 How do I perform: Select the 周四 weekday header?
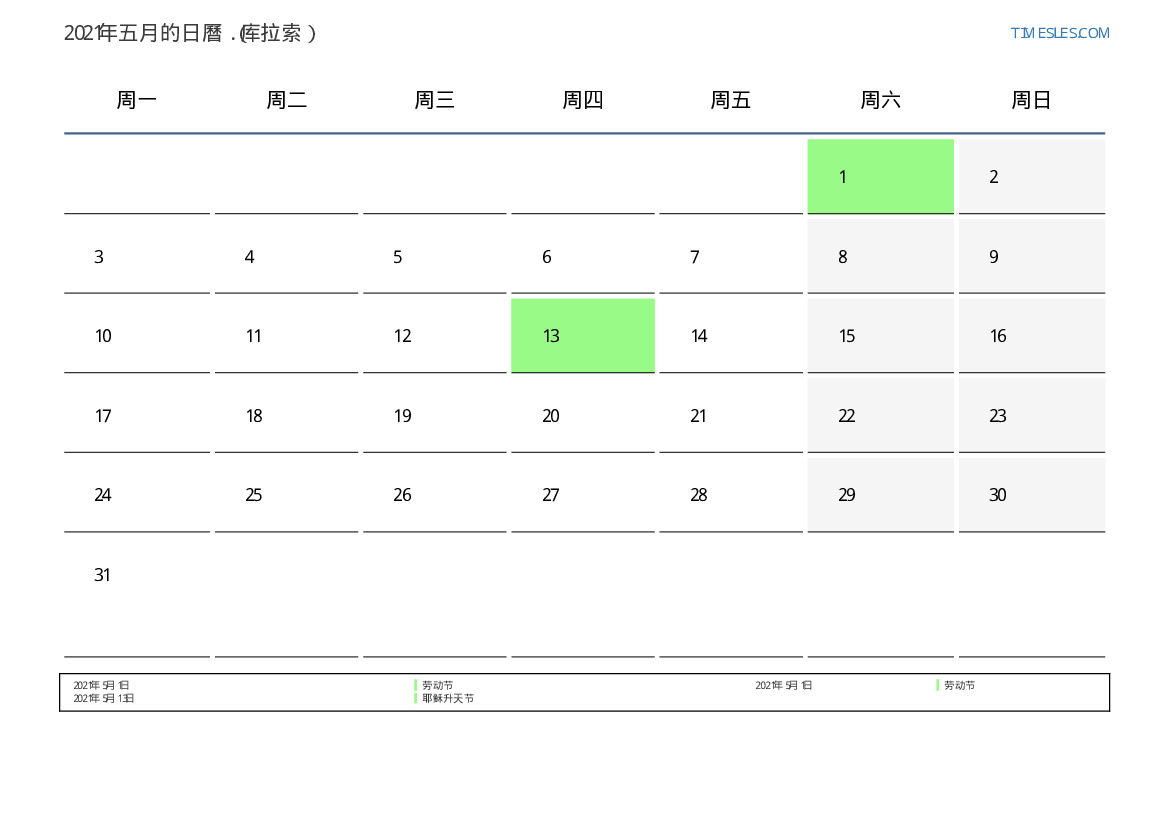pos(583,100)
